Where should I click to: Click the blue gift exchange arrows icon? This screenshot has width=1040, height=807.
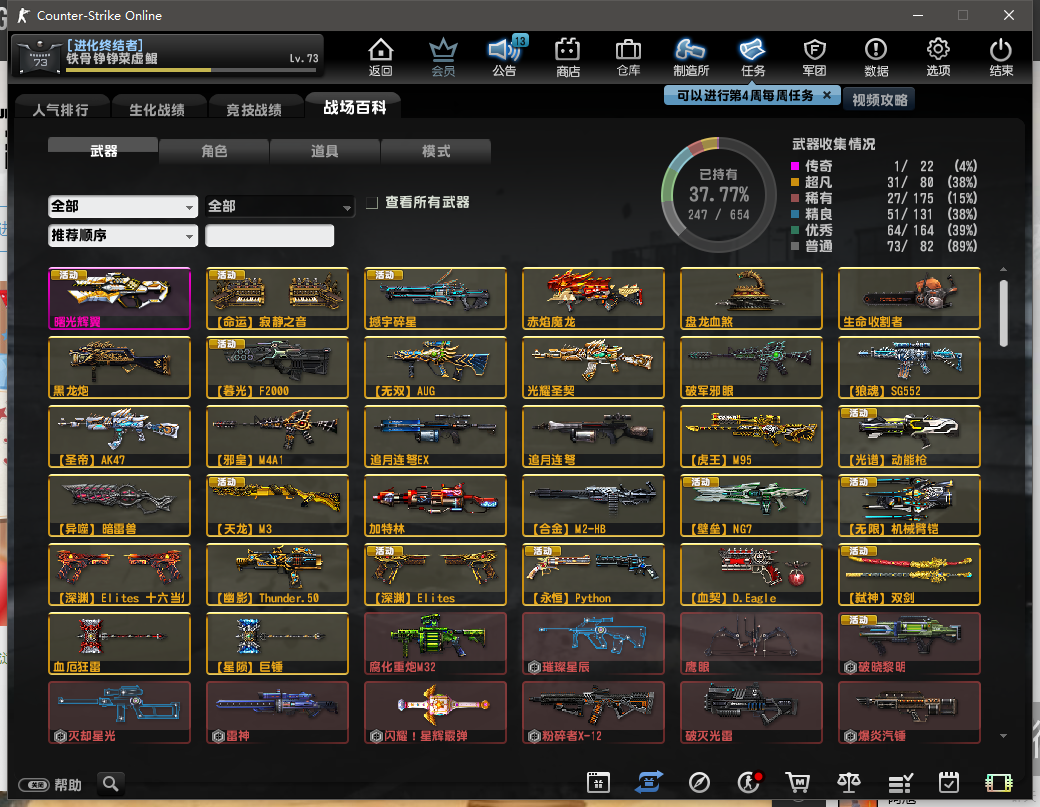pos(648,782)
